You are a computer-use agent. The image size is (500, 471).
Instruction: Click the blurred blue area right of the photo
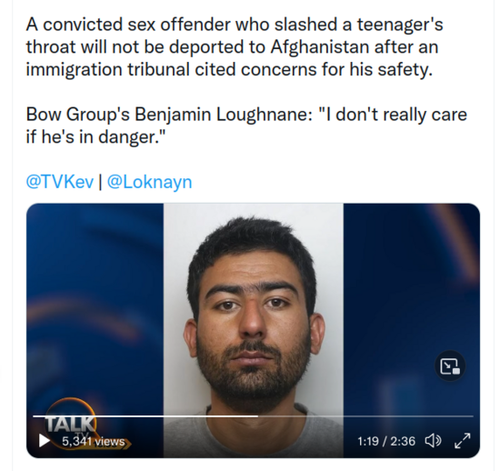pyautogui.click(x=412, y=283)
